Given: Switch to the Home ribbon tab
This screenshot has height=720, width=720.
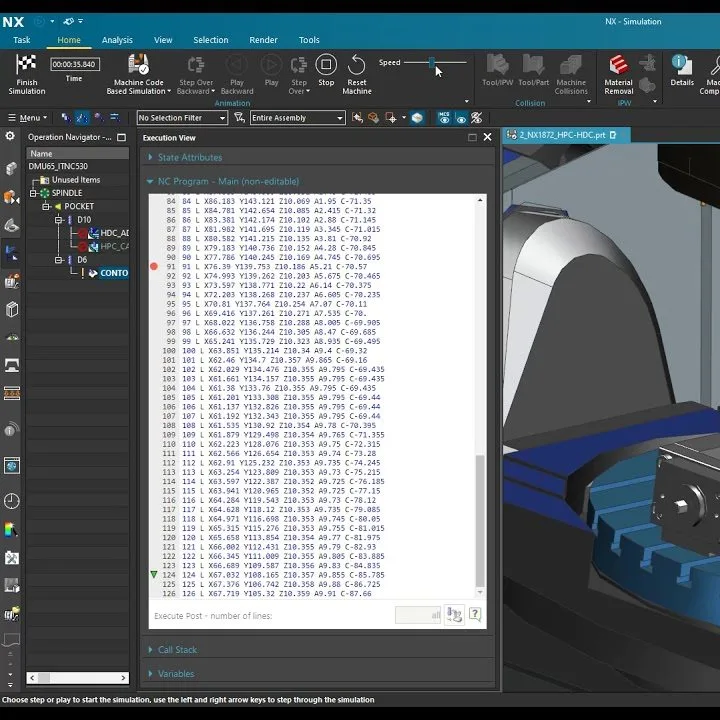Looking at the screenshot, I should click(x=69, y=40).
